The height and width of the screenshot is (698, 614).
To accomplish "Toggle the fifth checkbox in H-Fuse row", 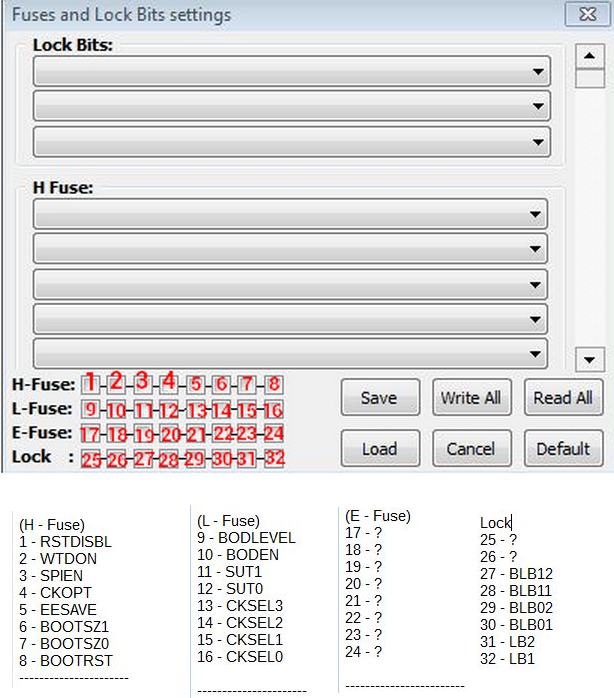I will (x=195, y=384).
